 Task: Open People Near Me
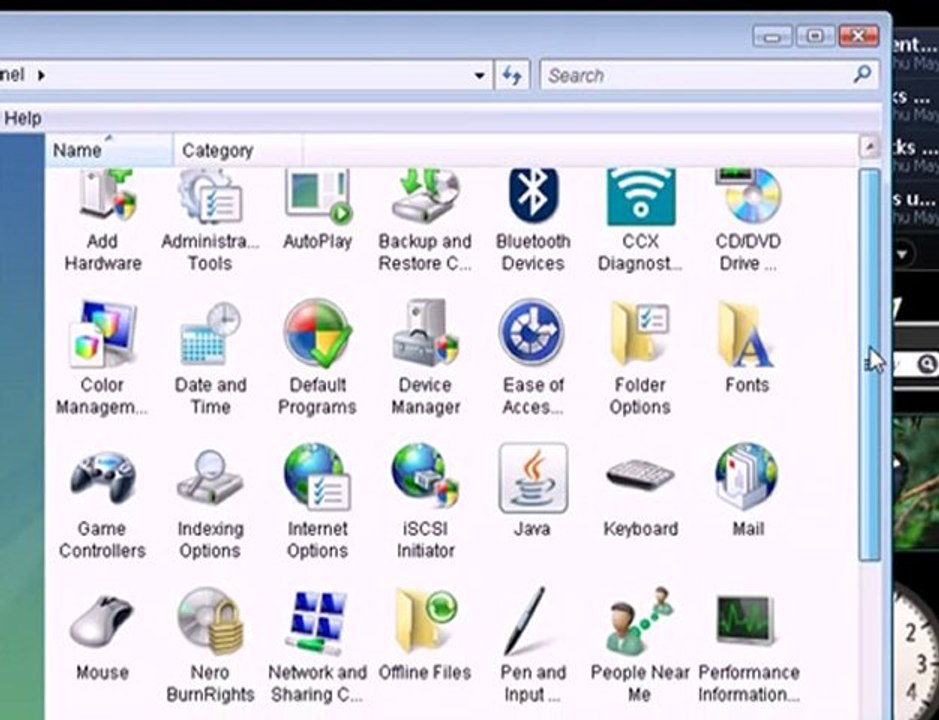click(x=640, y=646)
